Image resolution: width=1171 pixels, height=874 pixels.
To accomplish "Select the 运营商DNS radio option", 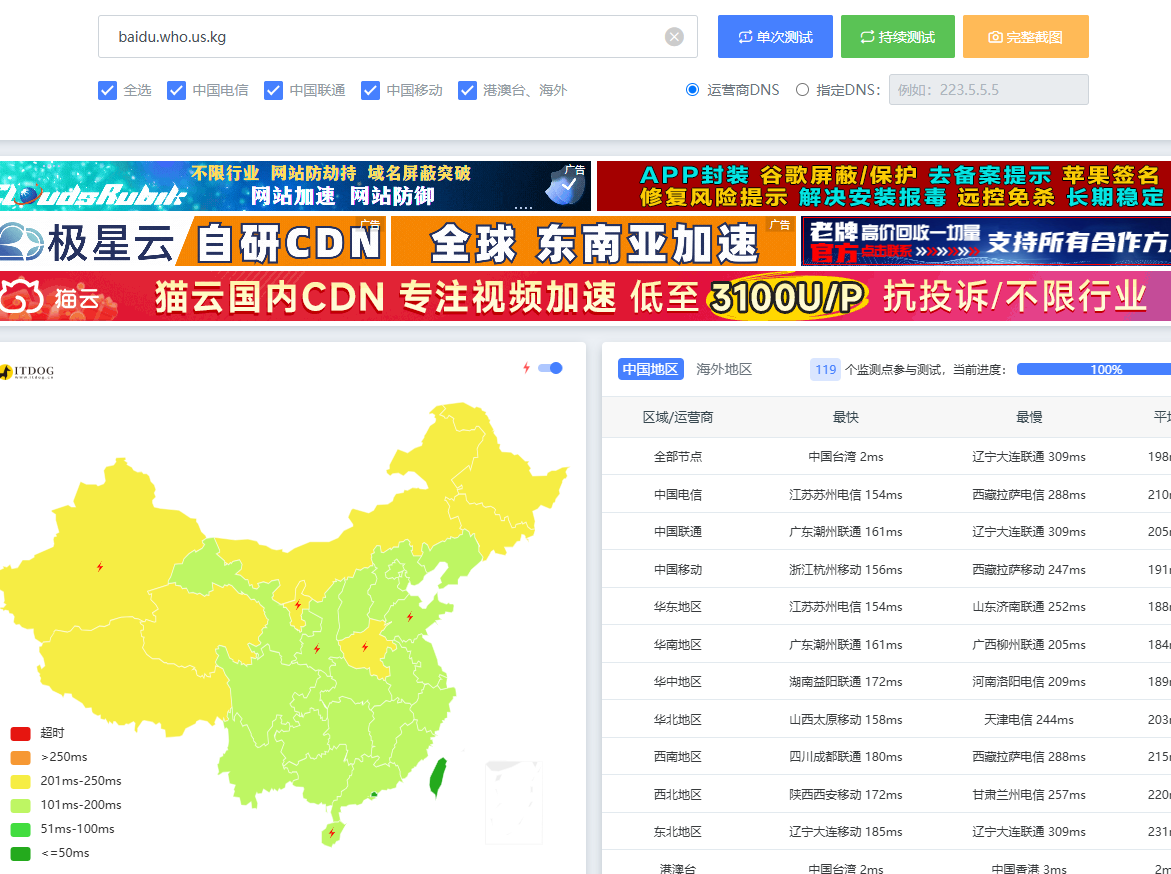I will pyautogui.click(x=692, y=90).
